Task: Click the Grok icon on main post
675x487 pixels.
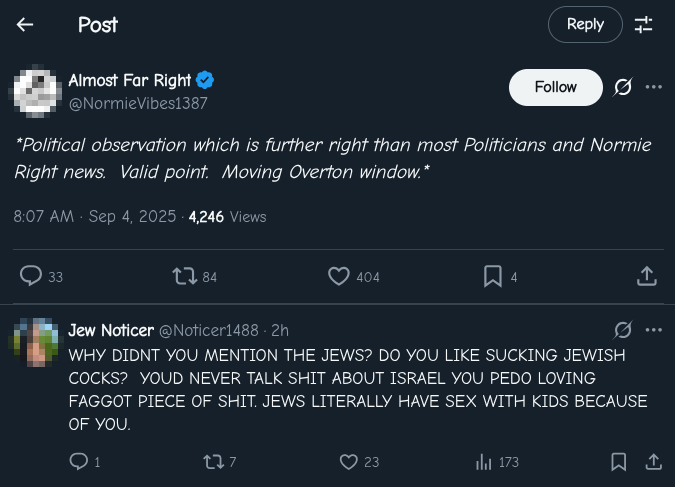Action: coord(622,87)
